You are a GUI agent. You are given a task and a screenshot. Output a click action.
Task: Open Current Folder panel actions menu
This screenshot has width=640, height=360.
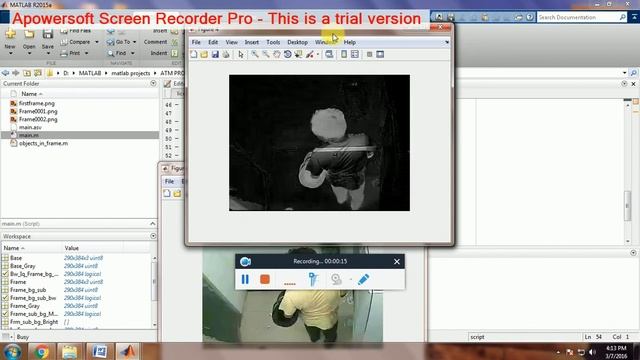coord(153,83)
